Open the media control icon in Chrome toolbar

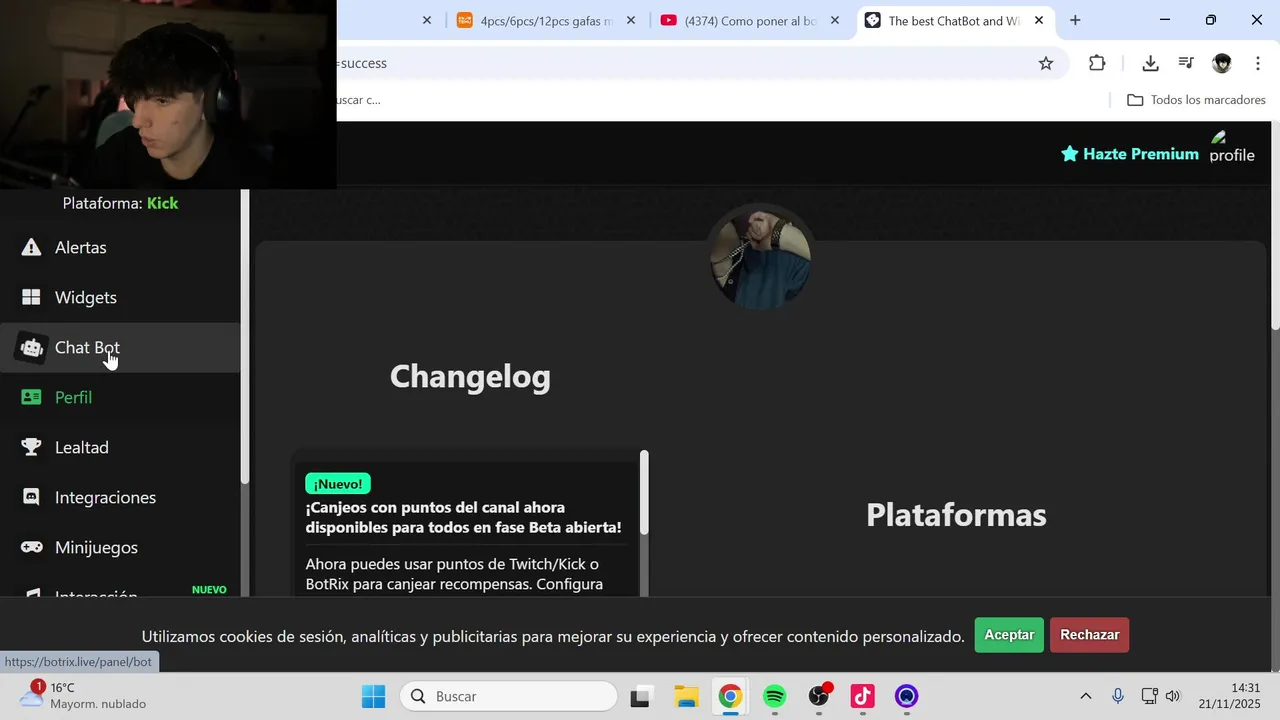point(1186,63)
